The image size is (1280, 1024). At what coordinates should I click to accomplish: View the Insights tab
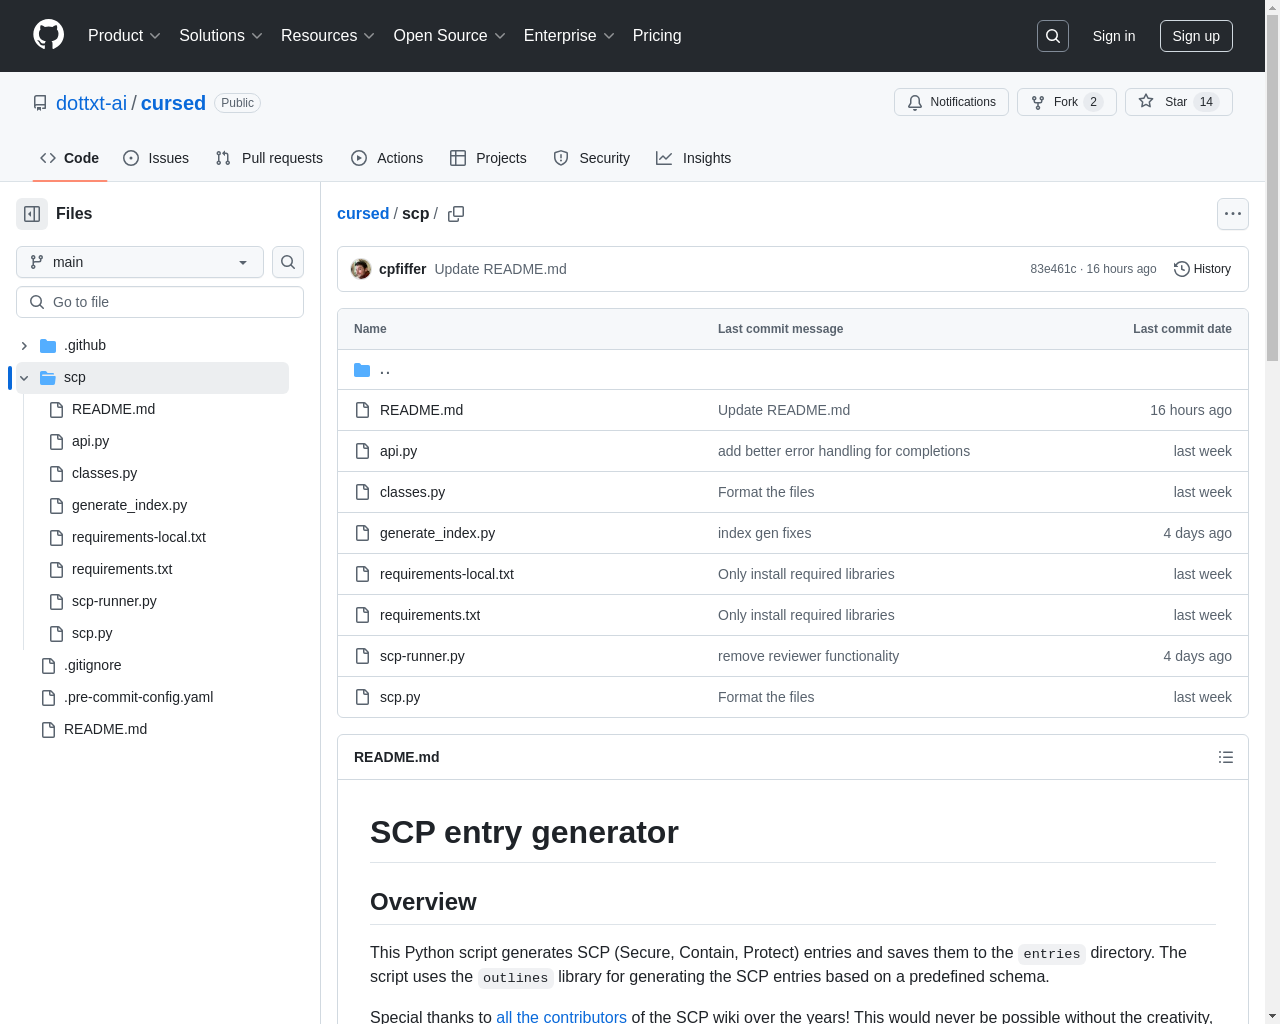[694, 158]
